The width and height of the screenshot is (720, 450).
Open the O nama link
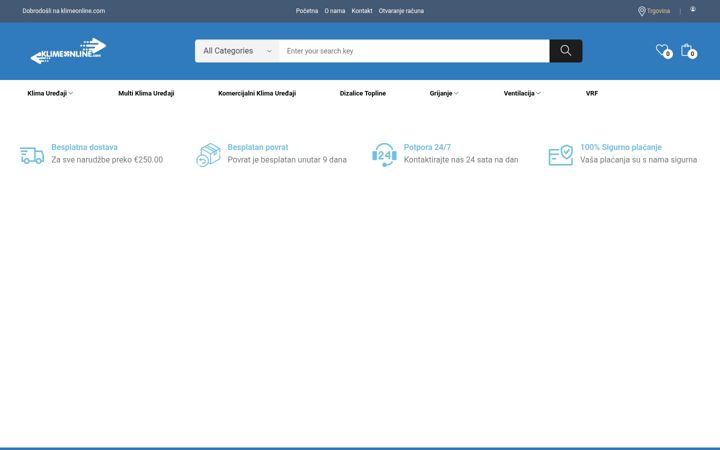(x=335, y=11)
